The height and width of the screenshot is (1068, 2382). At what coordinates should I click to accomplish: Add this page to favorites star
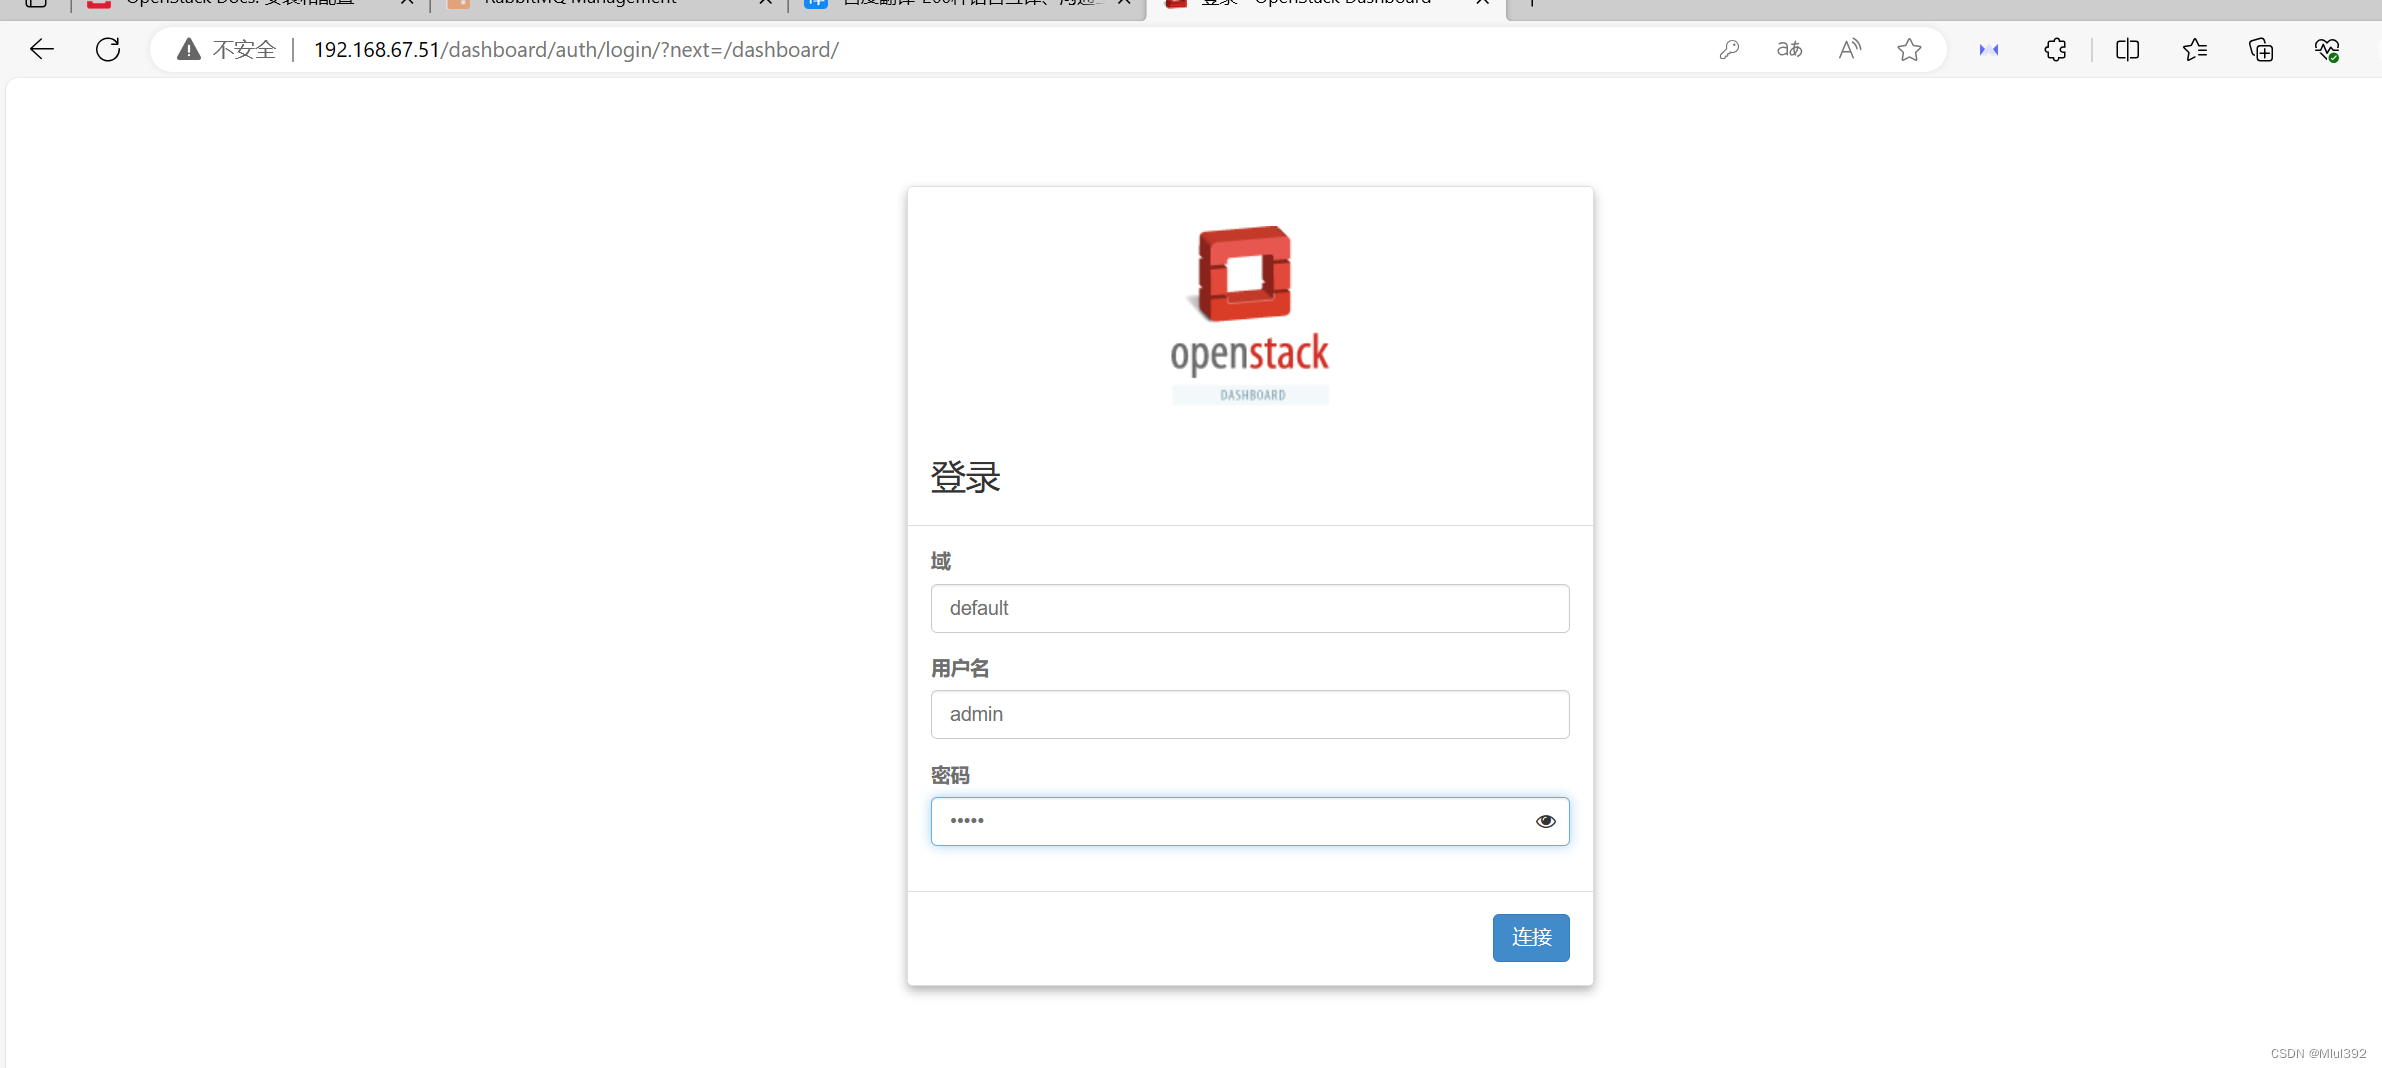pyautogui.click(x=1909, y=49)
